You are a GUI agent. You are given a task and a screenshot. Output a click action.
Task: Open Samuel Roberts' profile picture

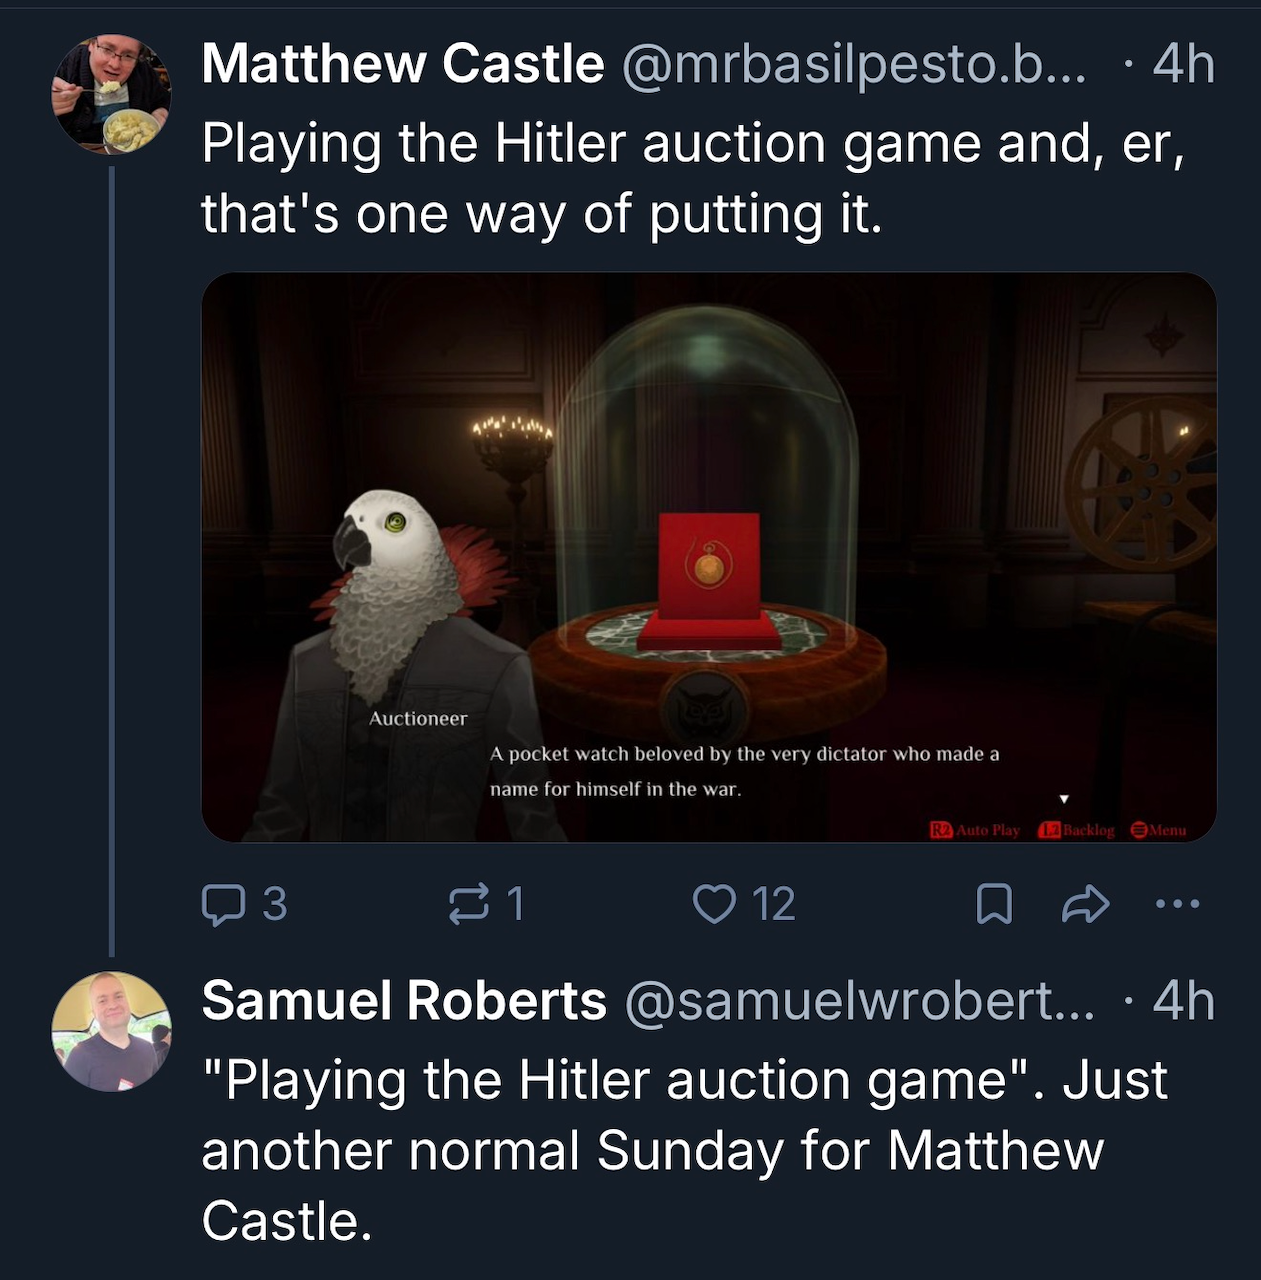(112, 1031)
